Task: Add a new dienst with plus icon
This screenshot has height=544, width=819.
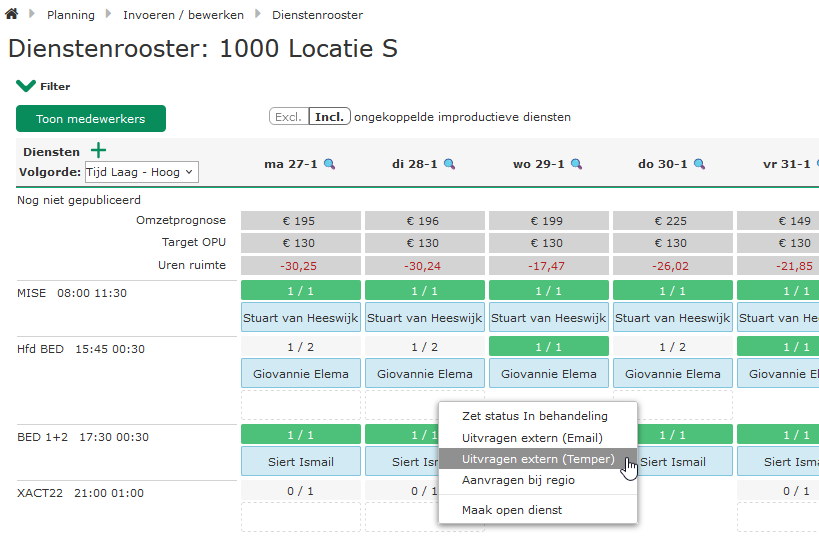Action: (x=98, y=151)
